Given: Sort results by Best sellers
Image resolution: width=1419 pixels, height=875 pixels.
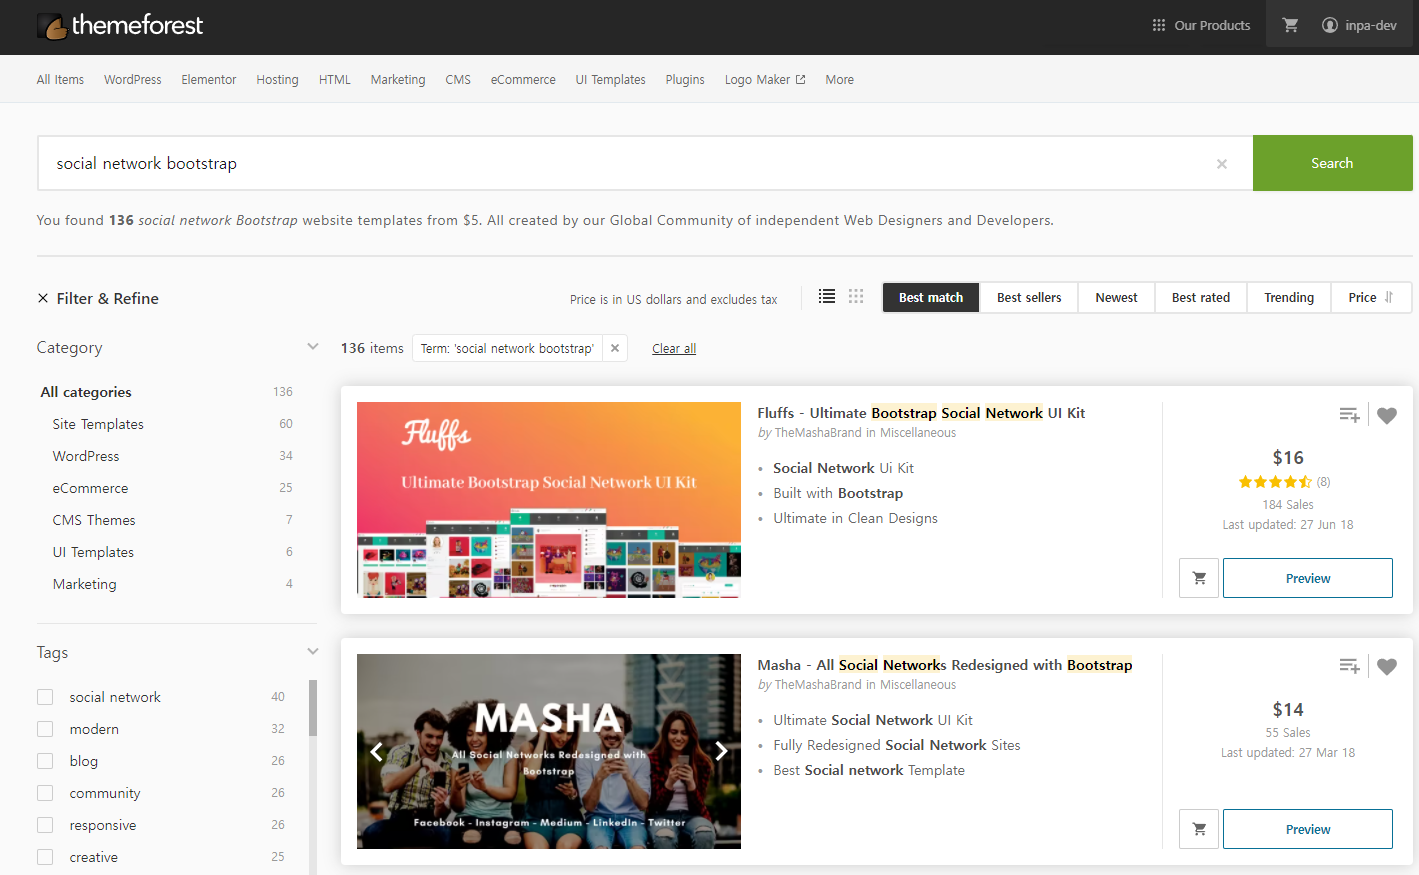Looking at the screenshot, I should [1029, 297].
